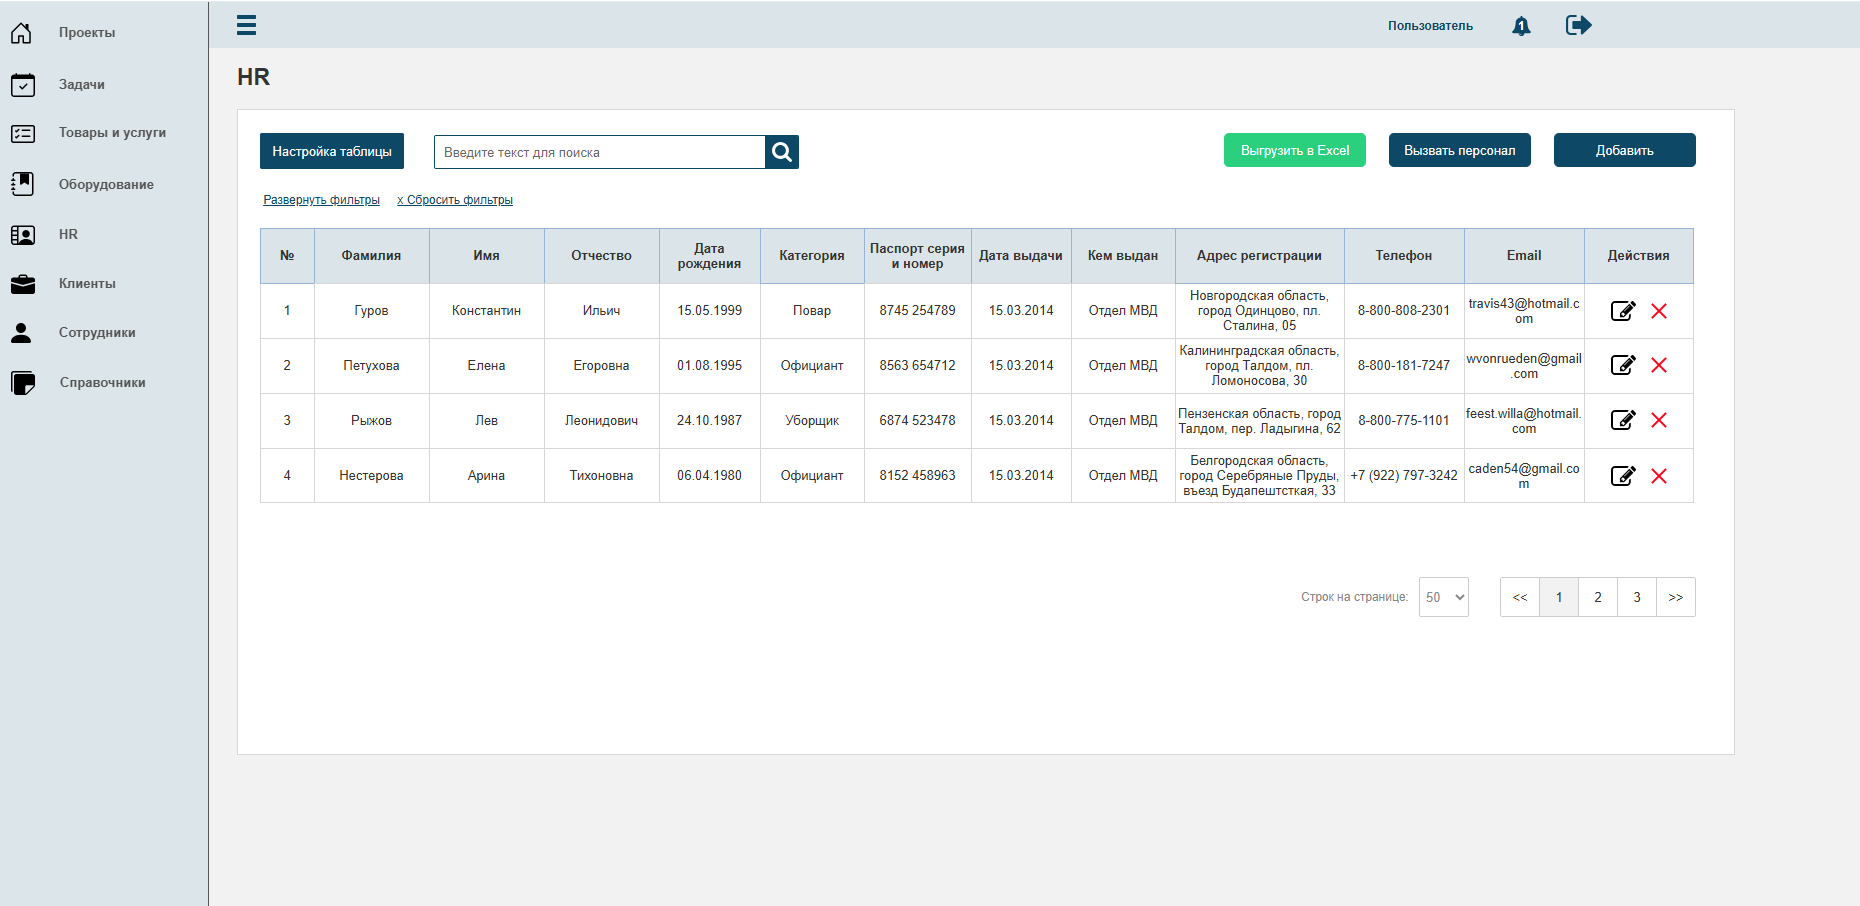Edit the record for Рыжов
Viewport: 1860px width, 906px height.
pos(1623,420)
